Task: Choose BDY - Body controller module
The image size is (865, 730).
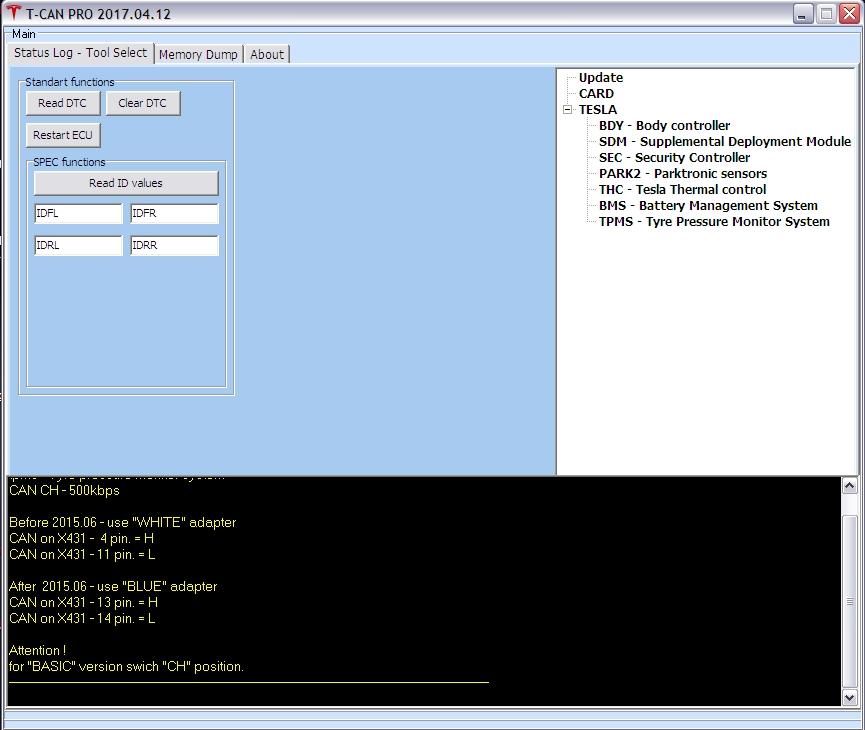Action: 664,126
